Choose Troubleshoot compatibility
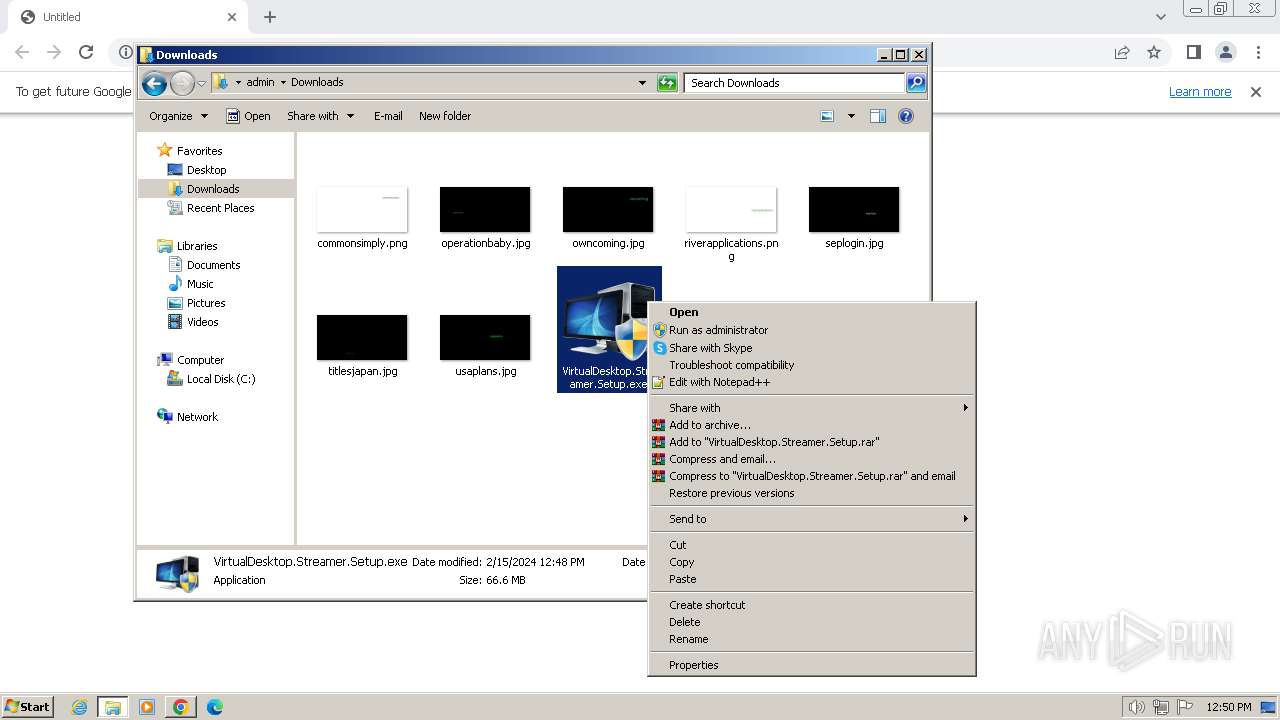The height and width of the screenshot is (720, 1280). (812, 365)
